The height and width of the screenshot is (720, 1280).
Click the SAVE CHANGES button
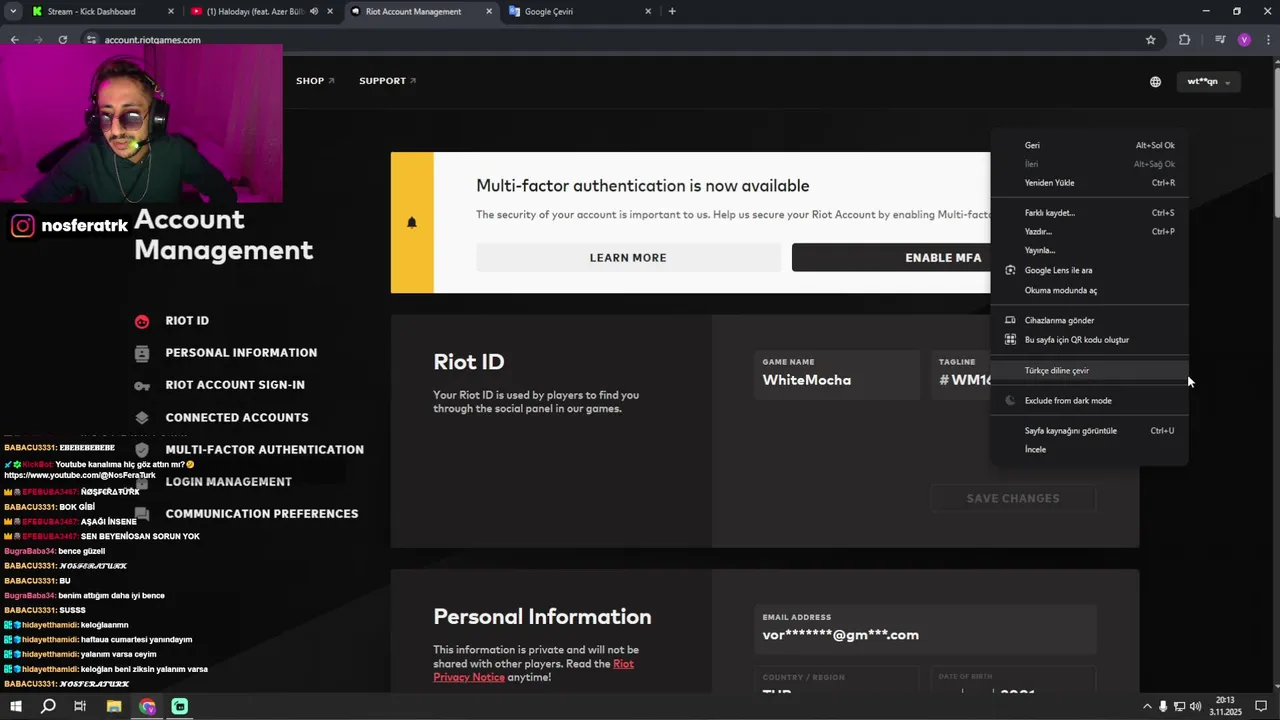point(1013,499)
